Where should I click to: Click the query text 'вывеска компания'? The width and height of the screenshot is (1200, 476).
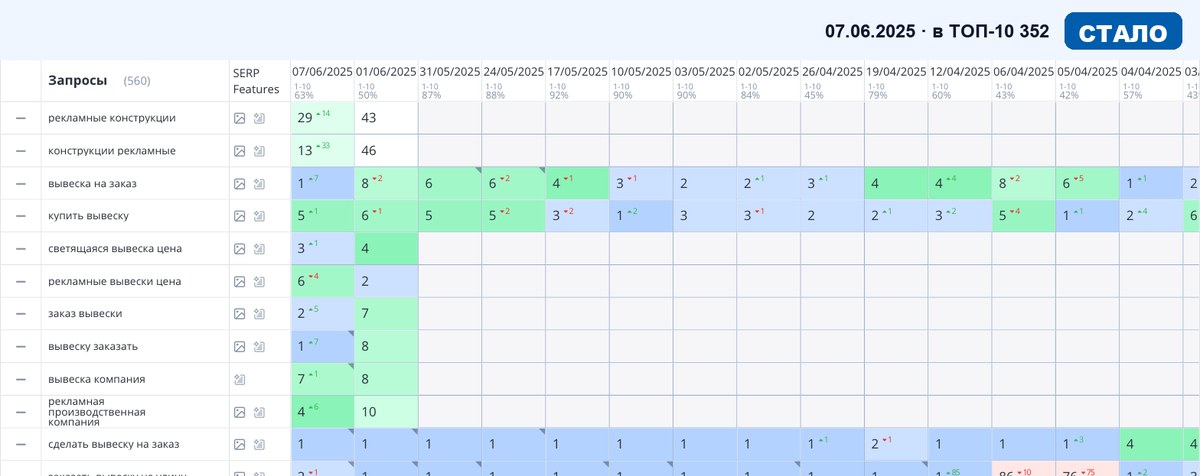point(97,379)
